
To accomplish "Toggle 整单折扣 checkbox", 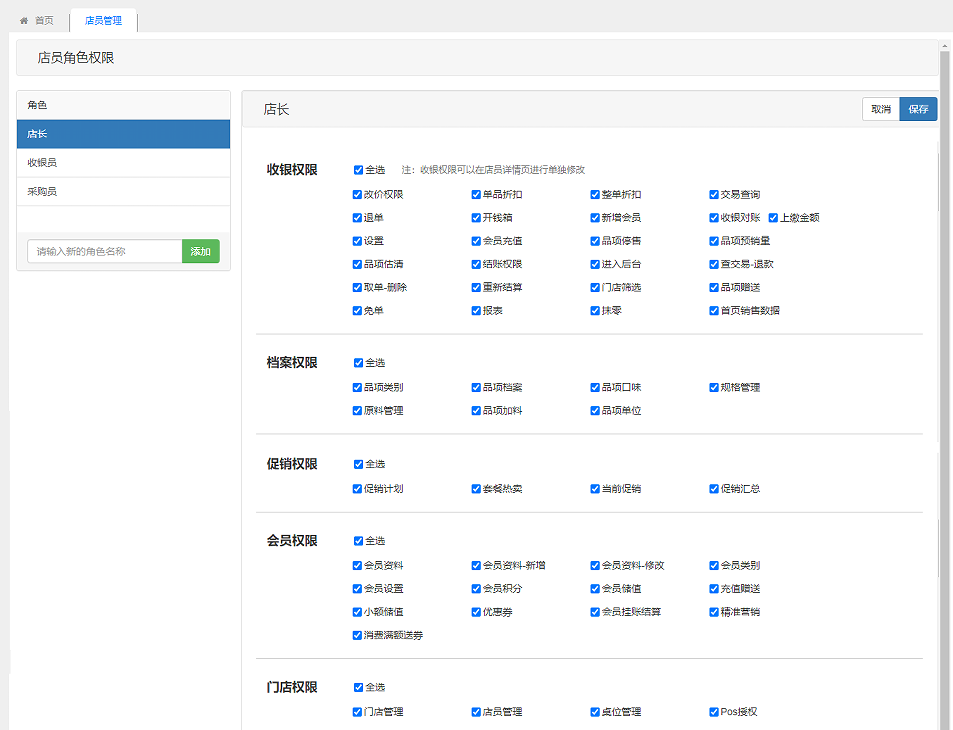I will [x=595, y=195].
